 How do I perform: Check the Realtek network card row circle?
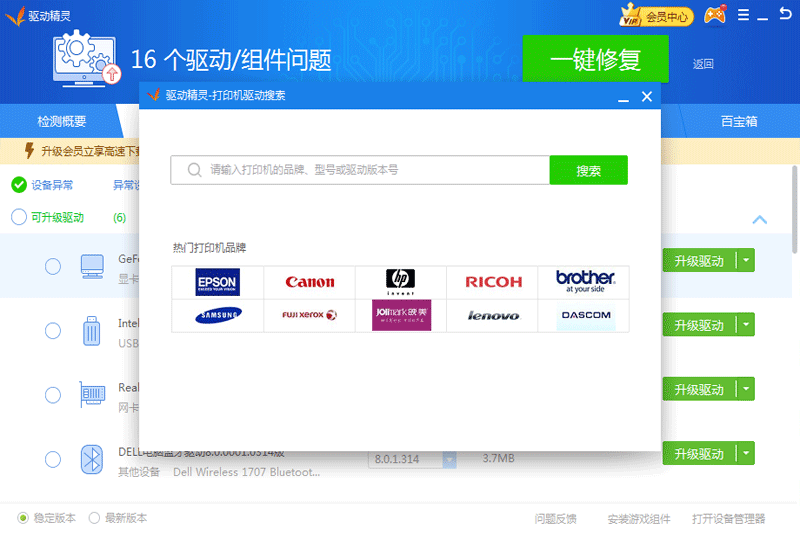[x=53, y=395]
